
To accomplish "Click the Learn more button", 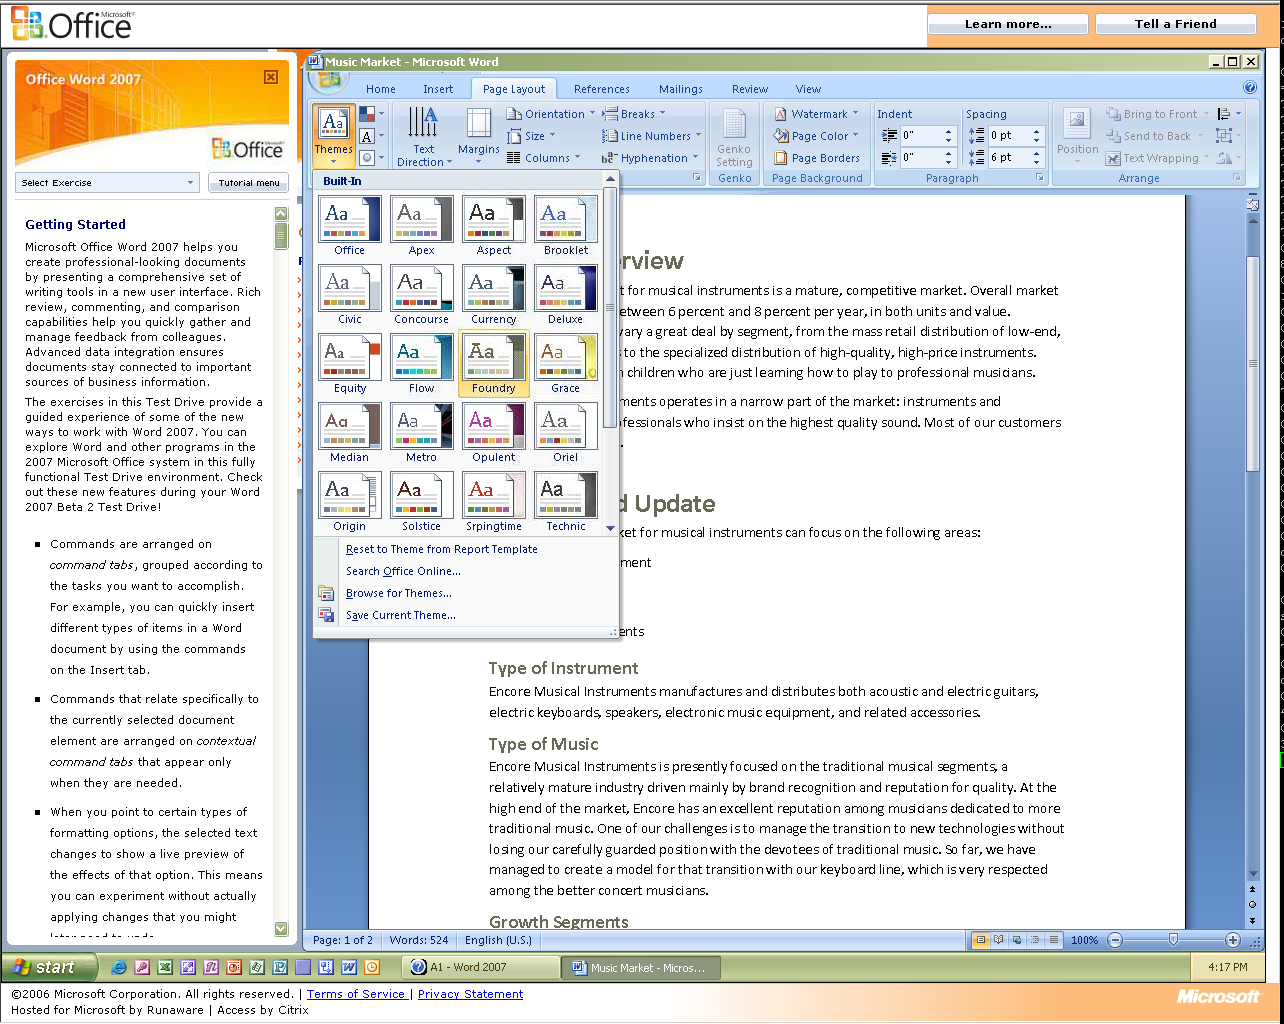I will 1008,24.
